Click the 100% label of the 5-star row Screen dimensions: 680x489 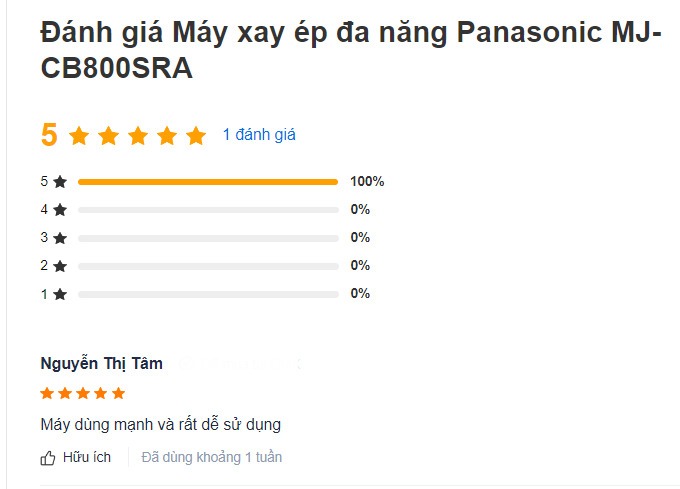point(367,182)
